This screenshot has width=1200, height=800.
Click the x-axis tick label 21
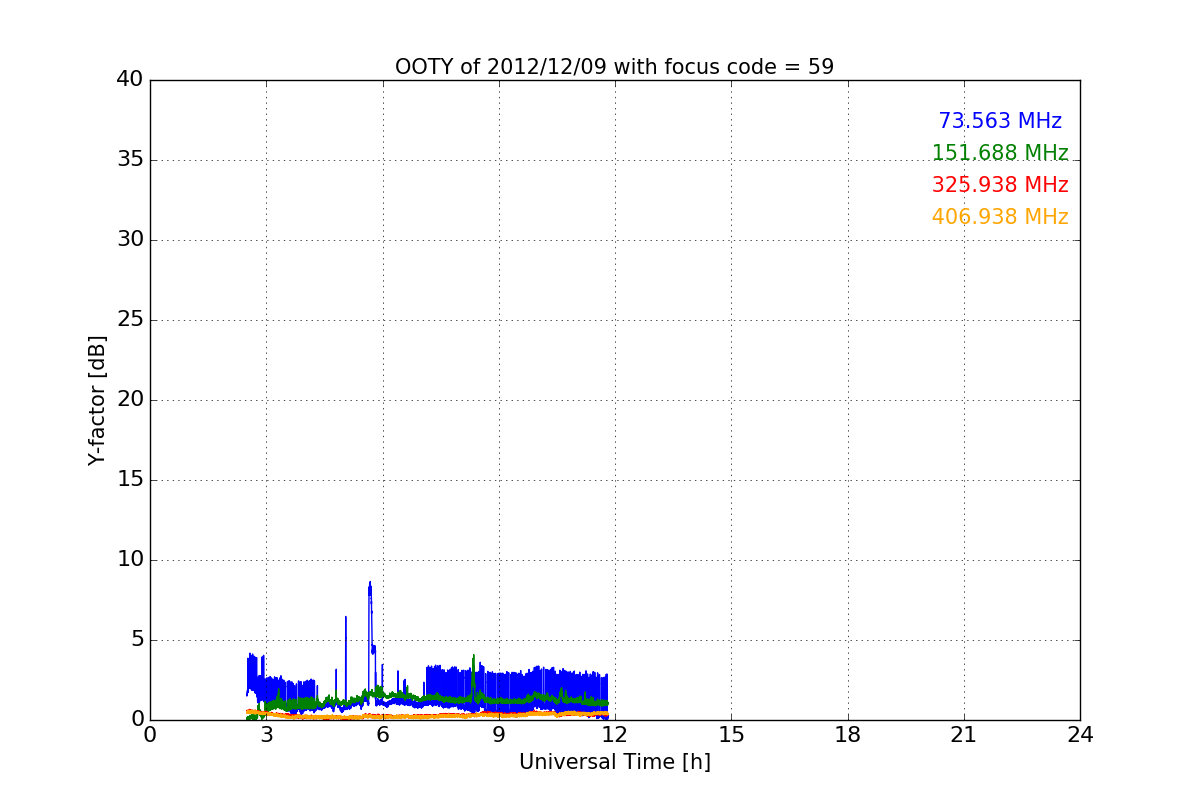[964, 735]
